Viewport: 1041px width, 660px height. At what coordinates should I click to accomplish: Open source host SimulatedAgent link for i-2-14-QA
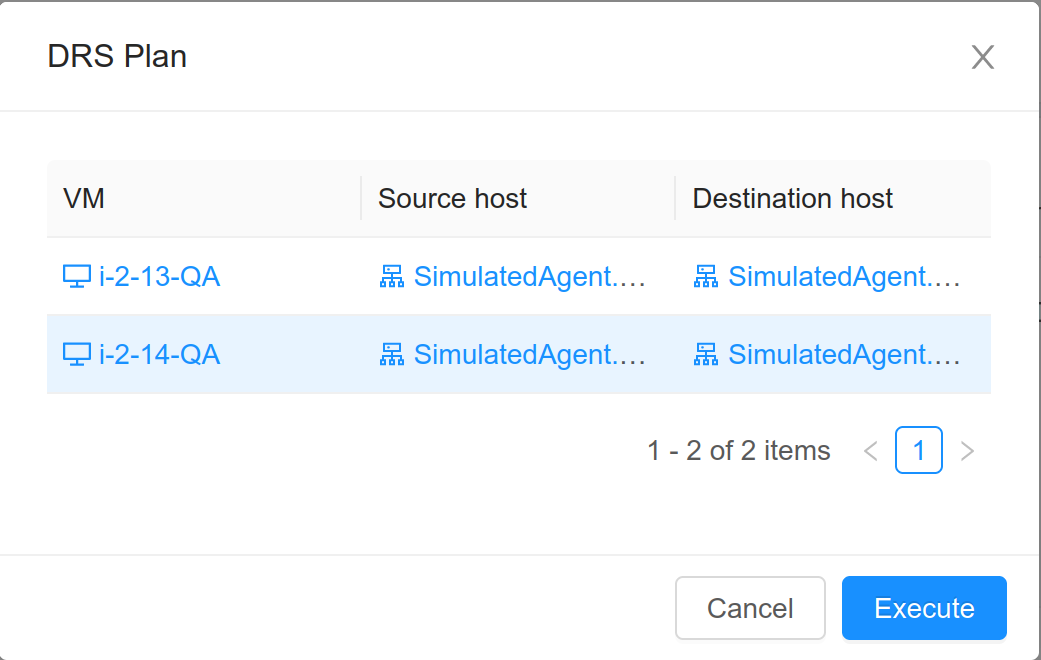pos(530,355)
